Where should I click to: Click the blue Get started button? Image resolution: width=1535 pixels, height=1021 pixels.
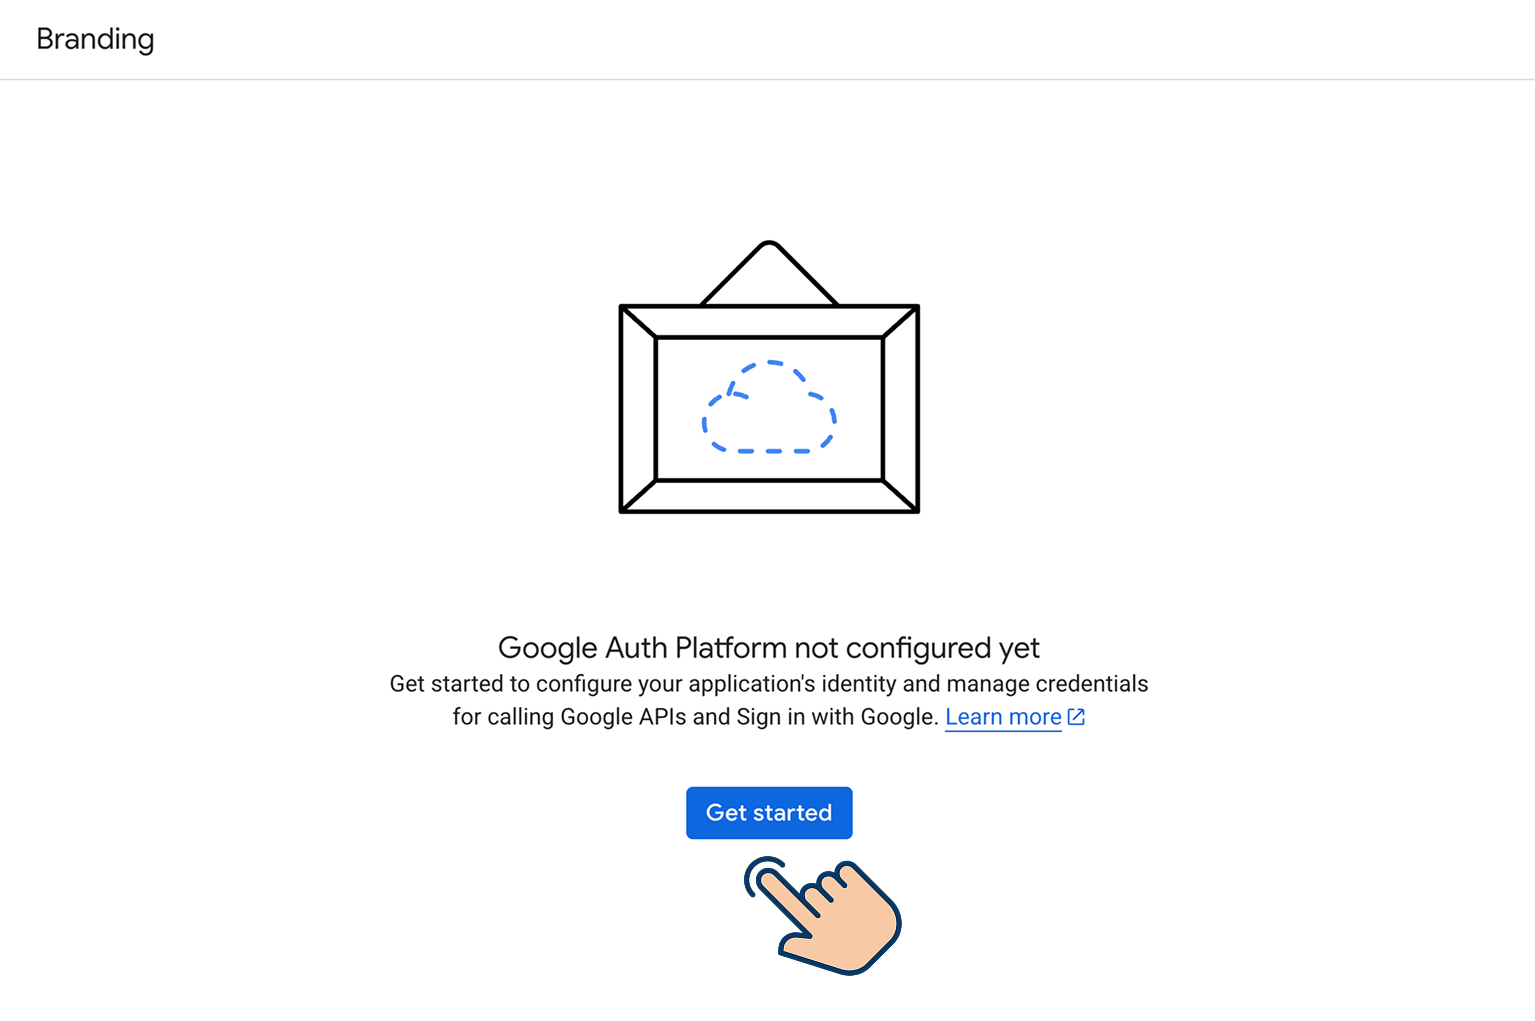768,812
